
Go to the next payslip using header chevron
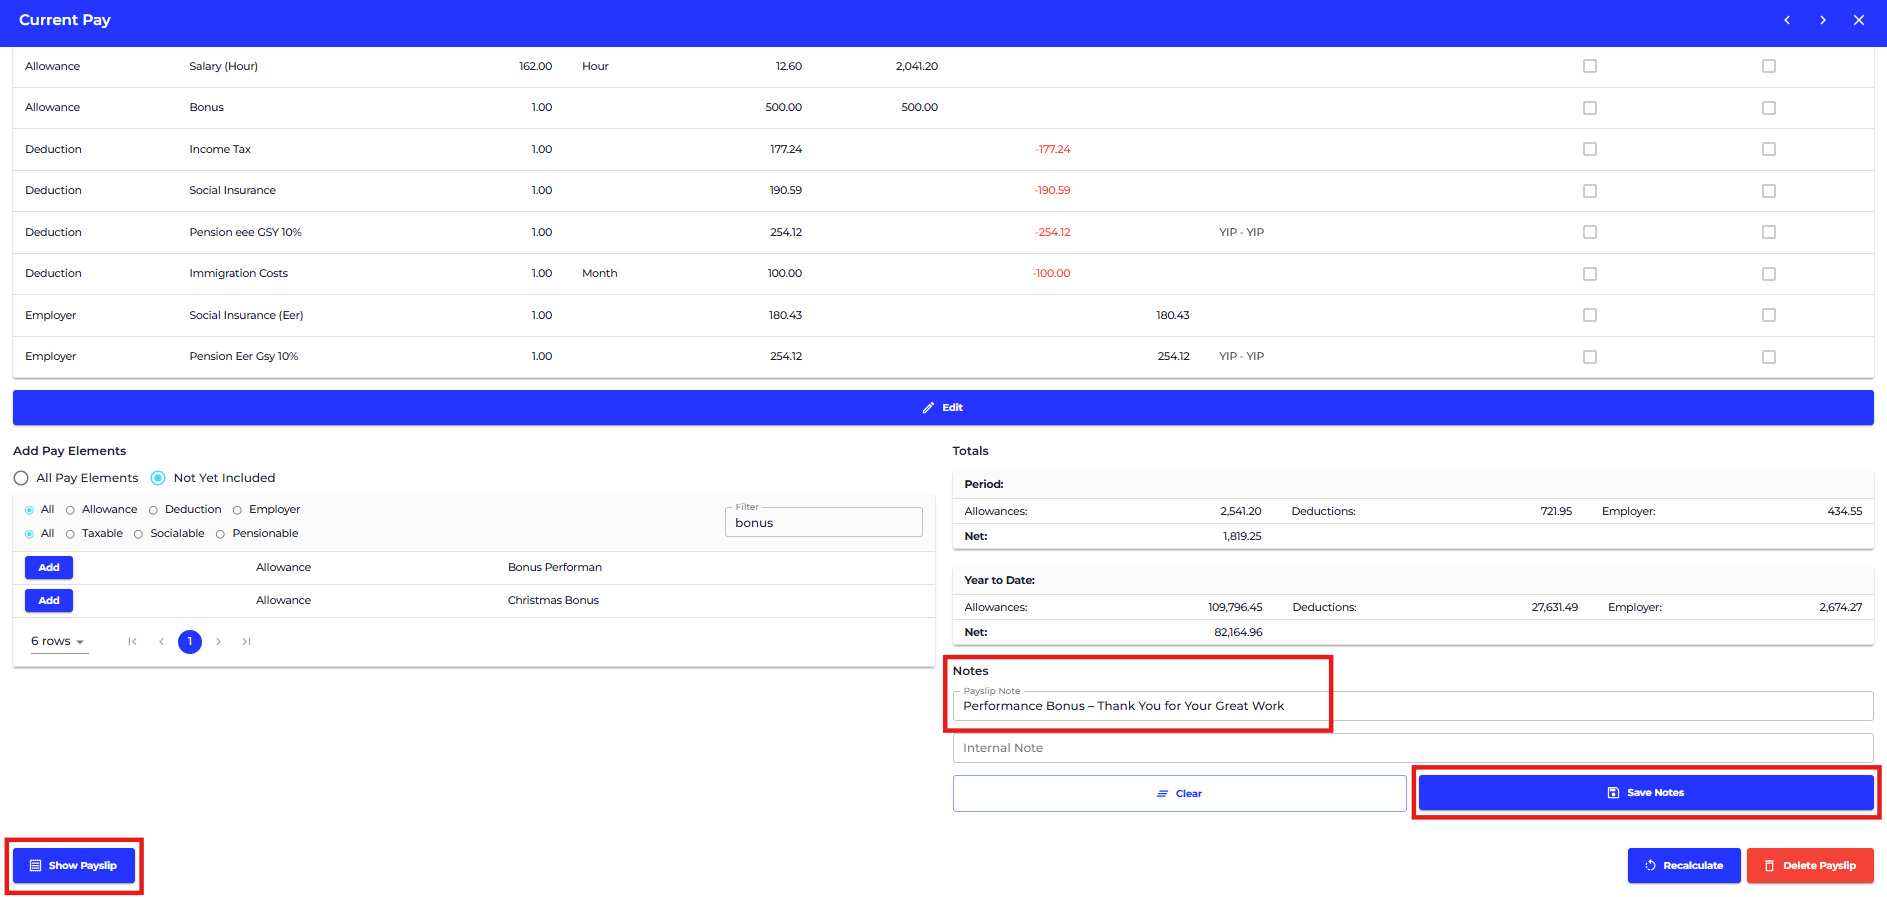pyautogui.click(x=1823, y=20)
